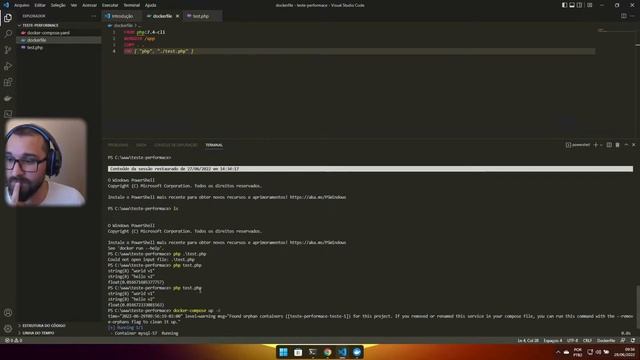The width and height of the screenshot is (640, 360).
Task: Change line ending via CRLF status item
Action: tap(587, 340)
